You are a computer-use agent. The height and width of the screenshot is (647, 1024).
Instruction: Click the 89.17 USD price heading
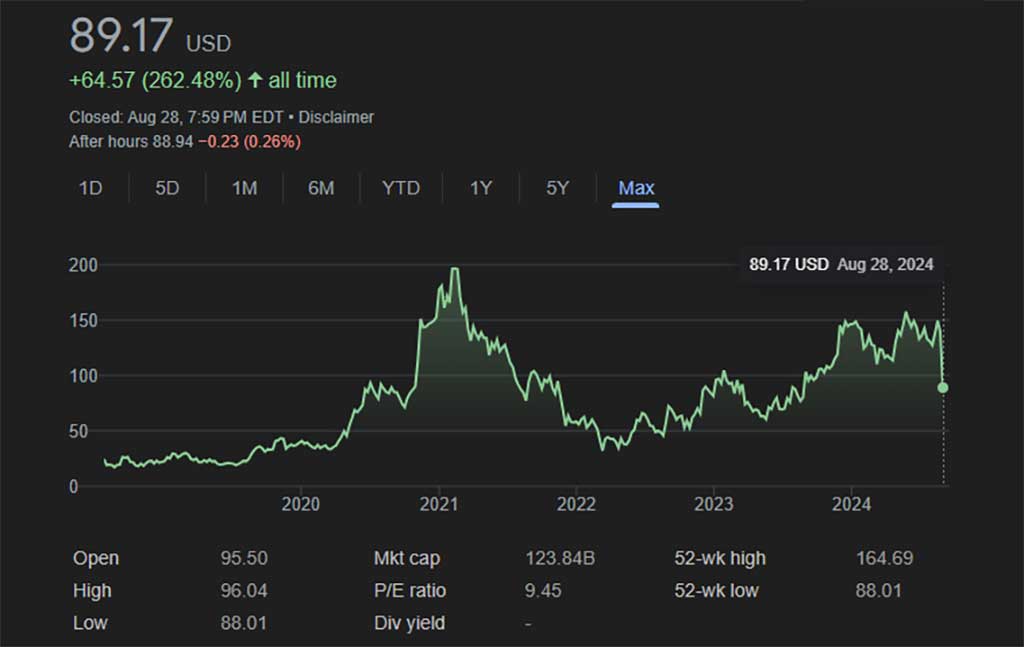coord(150,36)
